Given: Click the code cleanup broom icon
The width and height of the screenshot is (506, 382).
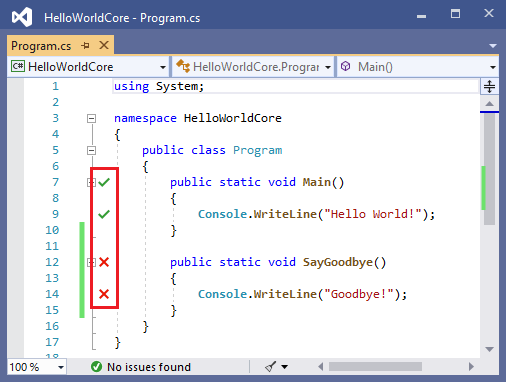Looking at the screenshot, I should point(271,367).
